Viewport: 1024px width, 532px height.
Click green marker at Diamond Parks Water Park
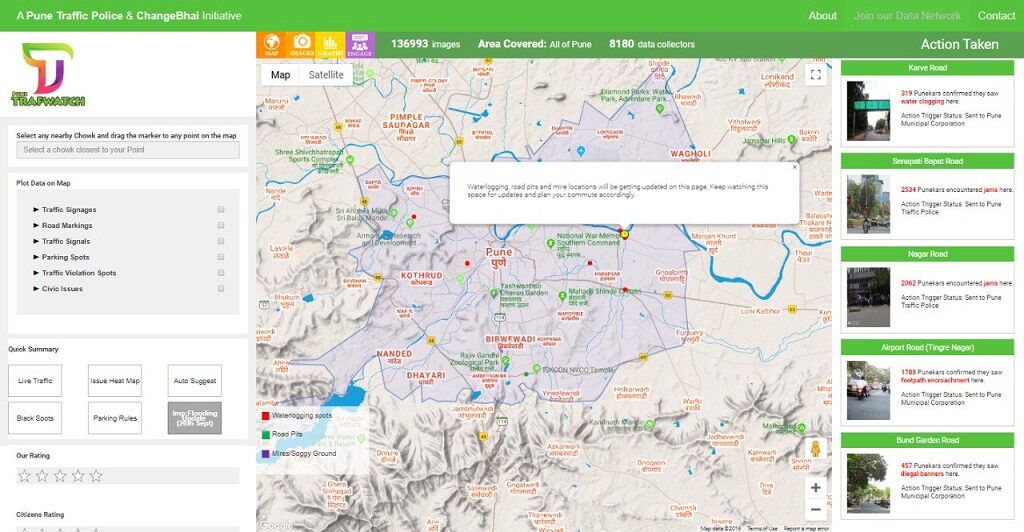[x=660, y=109]
